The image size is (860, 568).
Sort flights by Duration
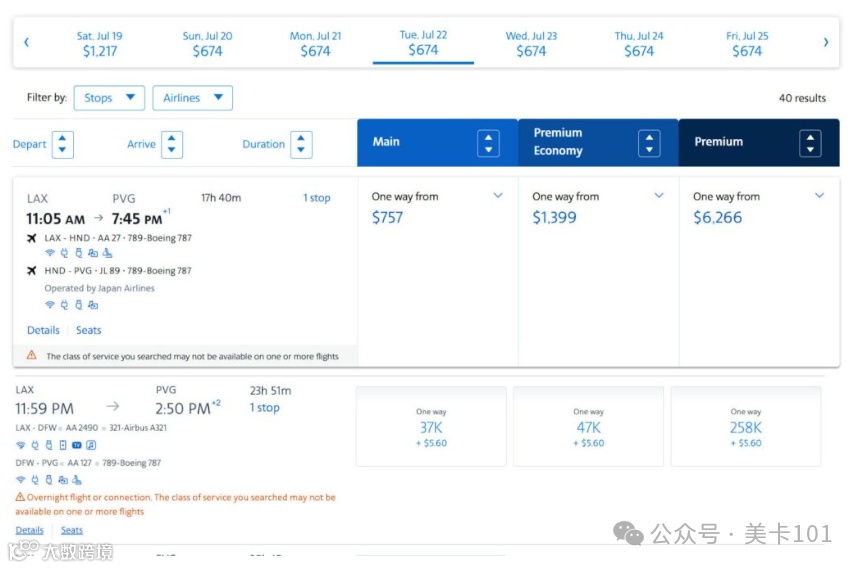(301, 145)
